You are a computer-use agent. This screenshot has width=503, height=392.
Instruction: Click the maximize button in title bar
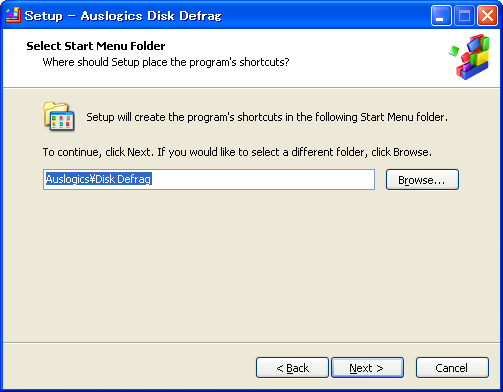[464, 15]
